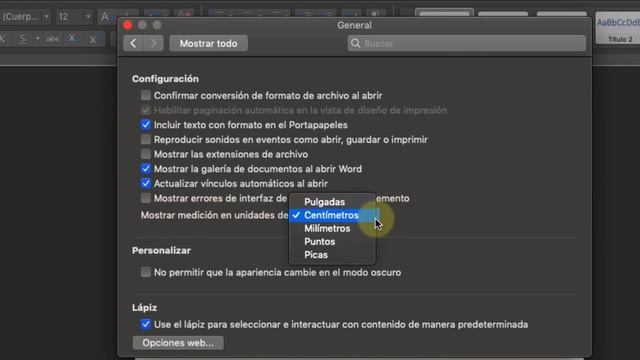
Task: Click the superscript X icon in Word ribbon
Action: [x=93, y=39]
